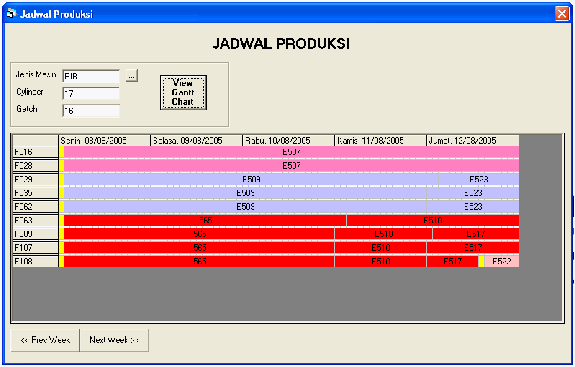Click the pink E507 bar in F028 row

pos(292,166)
